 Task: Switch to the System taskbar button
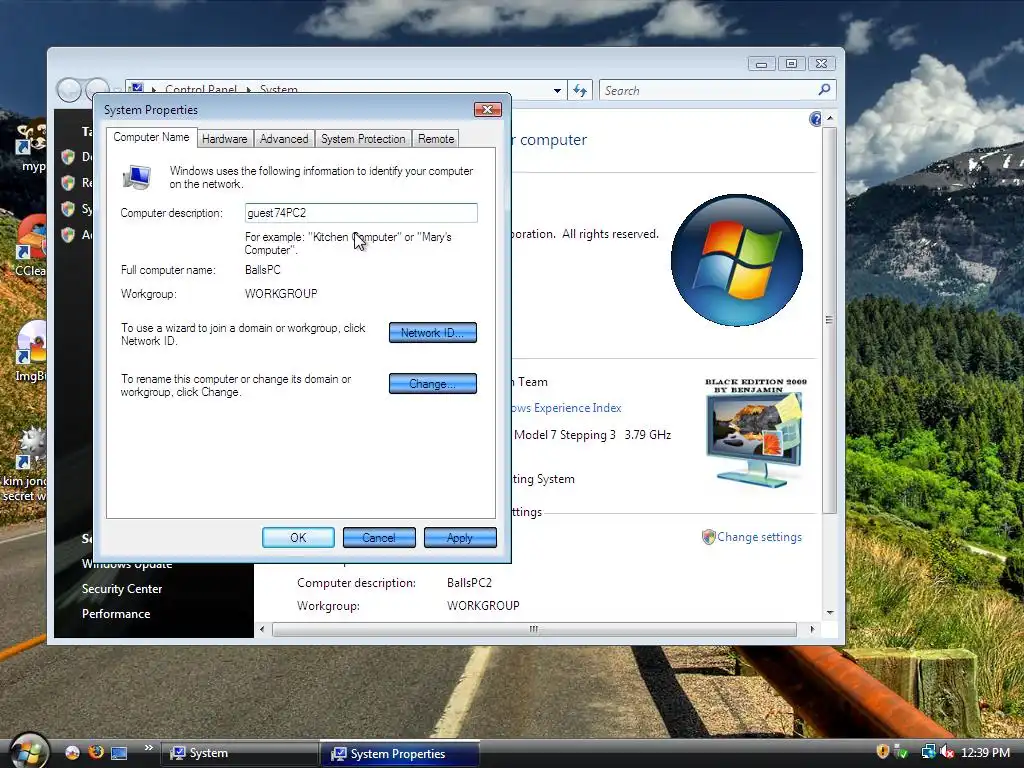[x=238, y=753]
